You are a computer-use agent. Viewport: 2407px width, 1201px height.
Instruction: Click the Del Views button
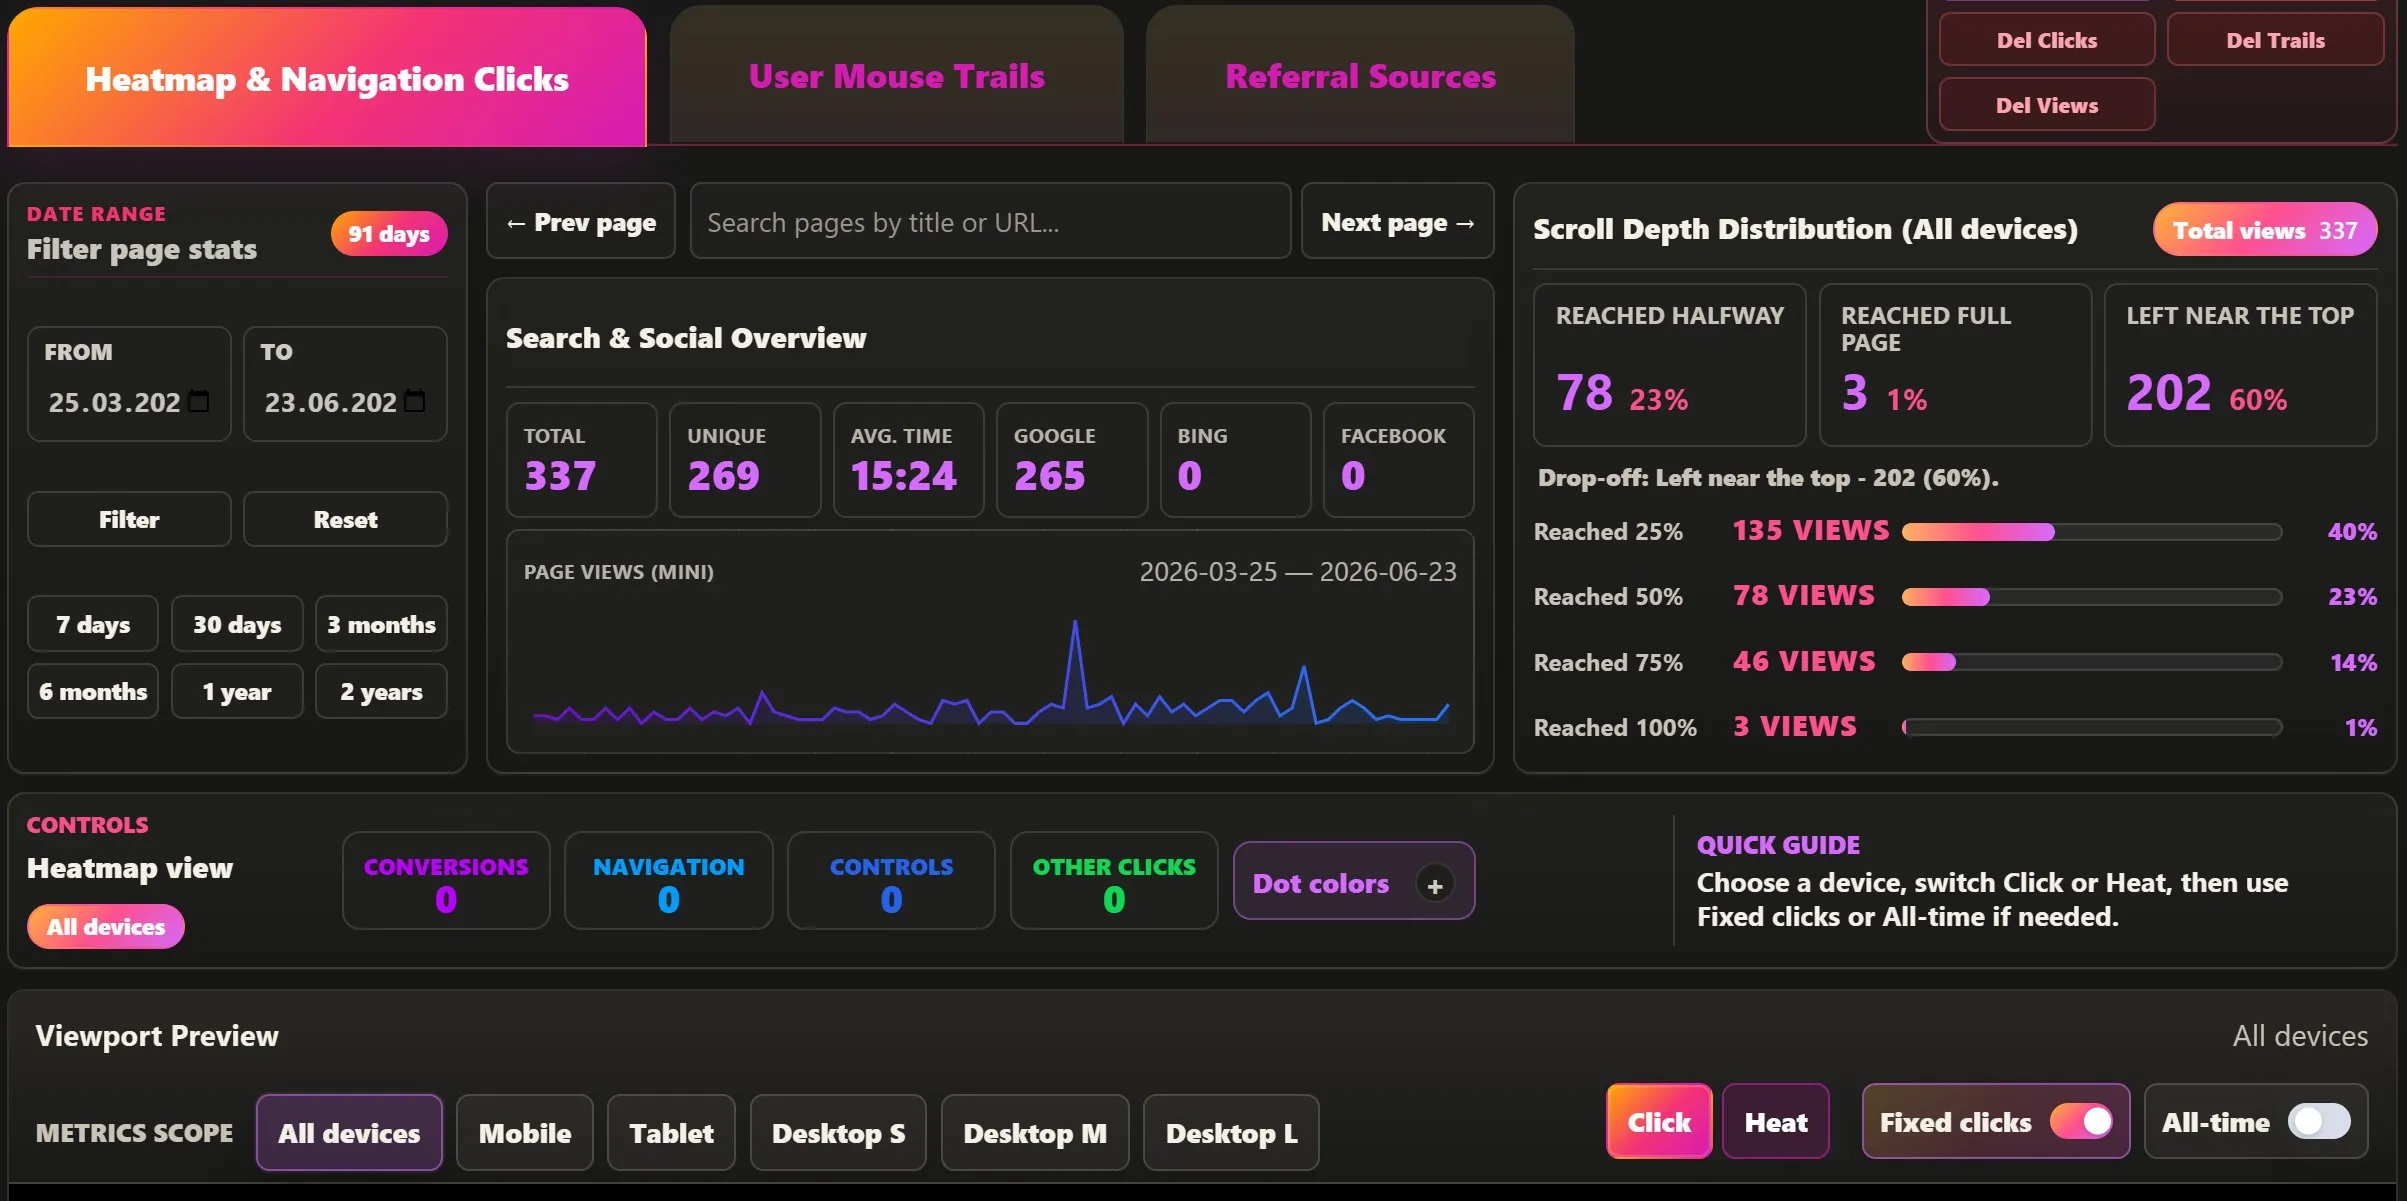tap(2047, 105)
